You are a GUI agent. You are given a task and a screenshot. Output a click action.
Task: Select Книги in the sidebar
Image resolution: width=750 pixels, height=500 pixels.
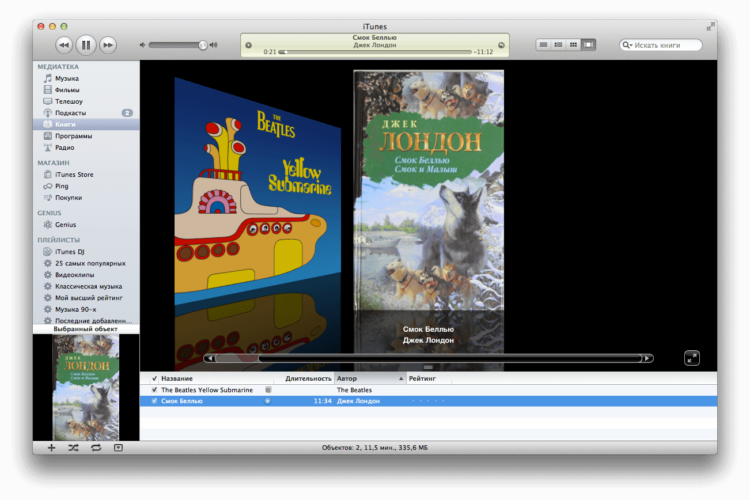(86, 124)
